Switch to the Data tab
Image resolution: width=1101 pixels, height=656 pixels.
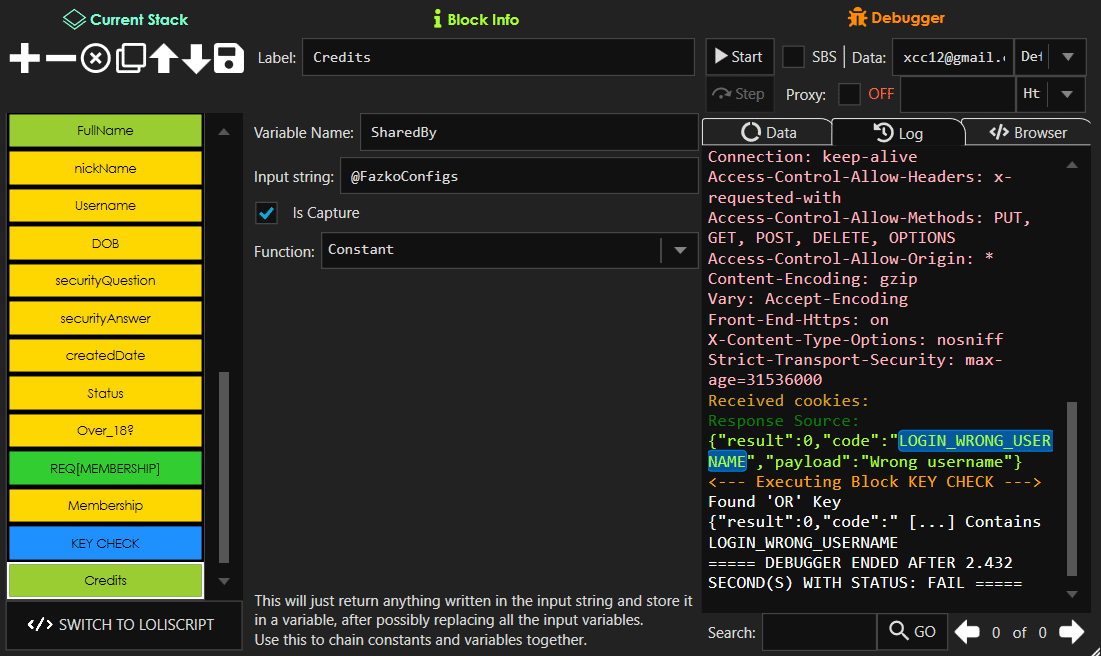(x=765, y=131)
